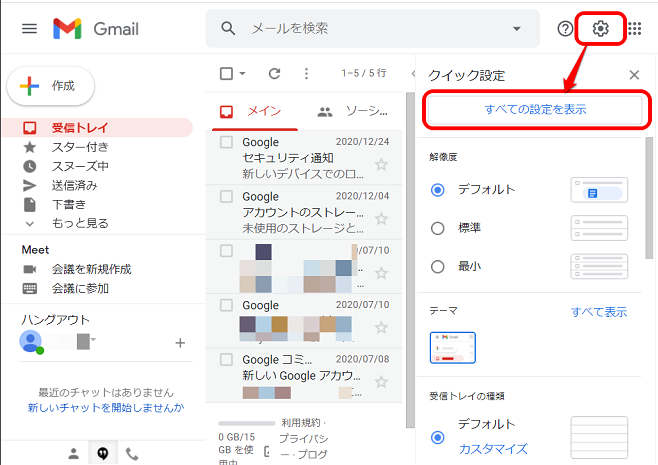The width and height of the screenshot is (658, 465).
Task: Click すべて表示 themes link
Action: (x=599, y=312)
